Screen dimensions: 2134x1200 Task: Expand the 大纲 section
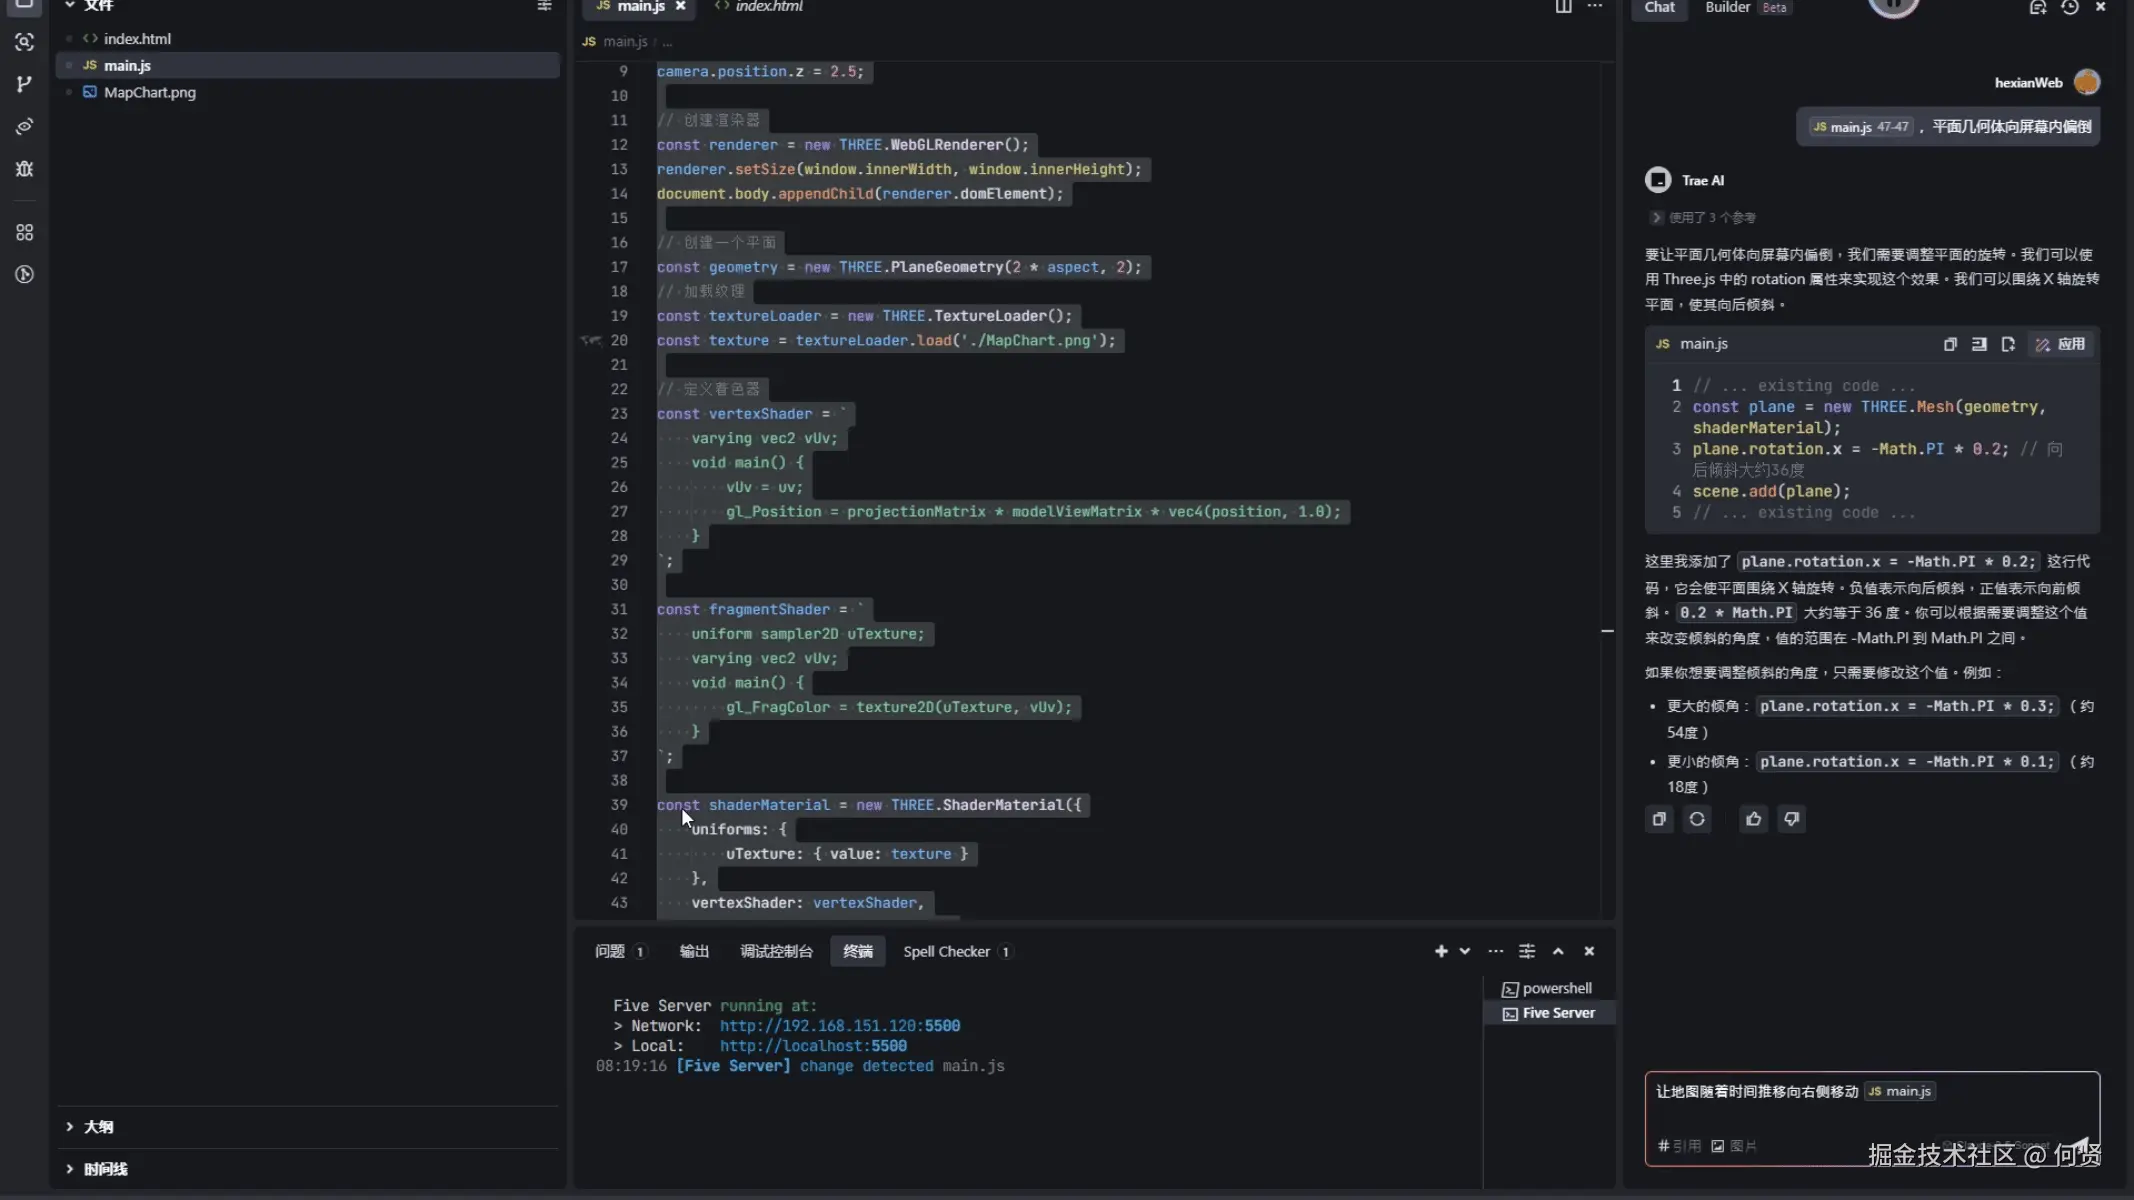pos(97,1126)
